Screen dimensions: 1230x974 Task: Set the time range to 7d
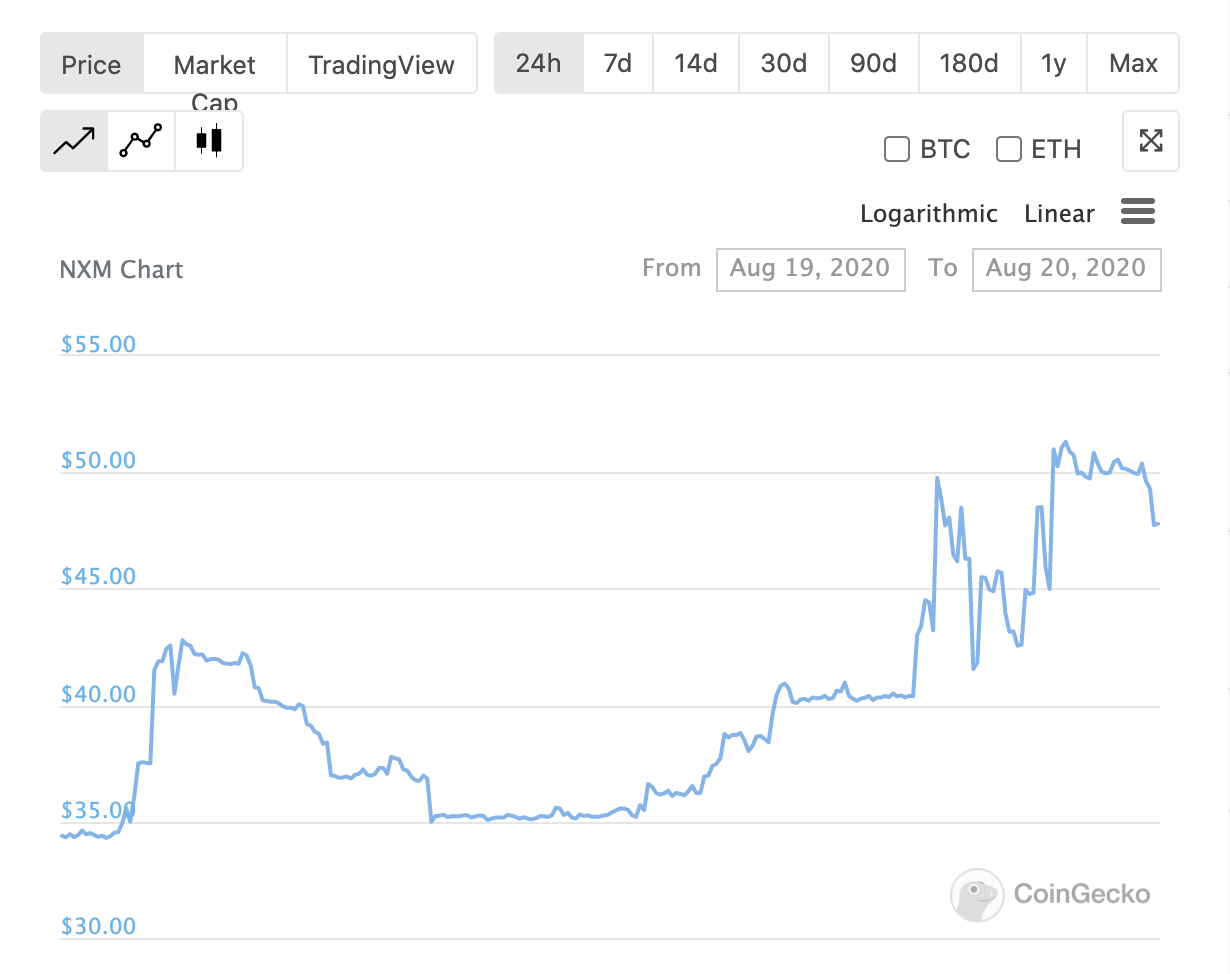tap(618, 64)
